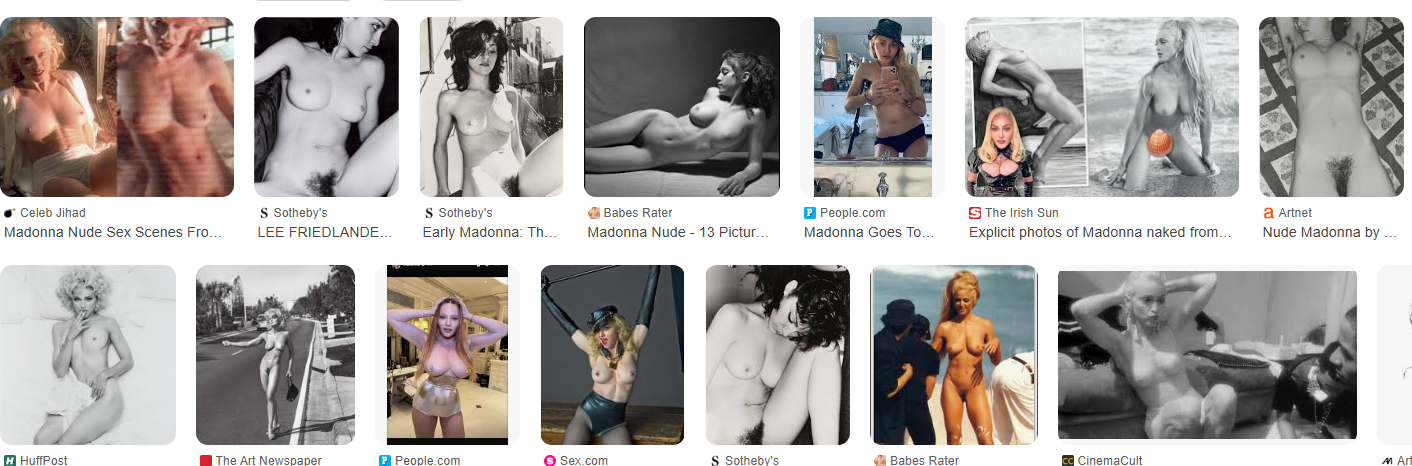Open the 'Madonna Goes To…' result title

tap(869, 232)
